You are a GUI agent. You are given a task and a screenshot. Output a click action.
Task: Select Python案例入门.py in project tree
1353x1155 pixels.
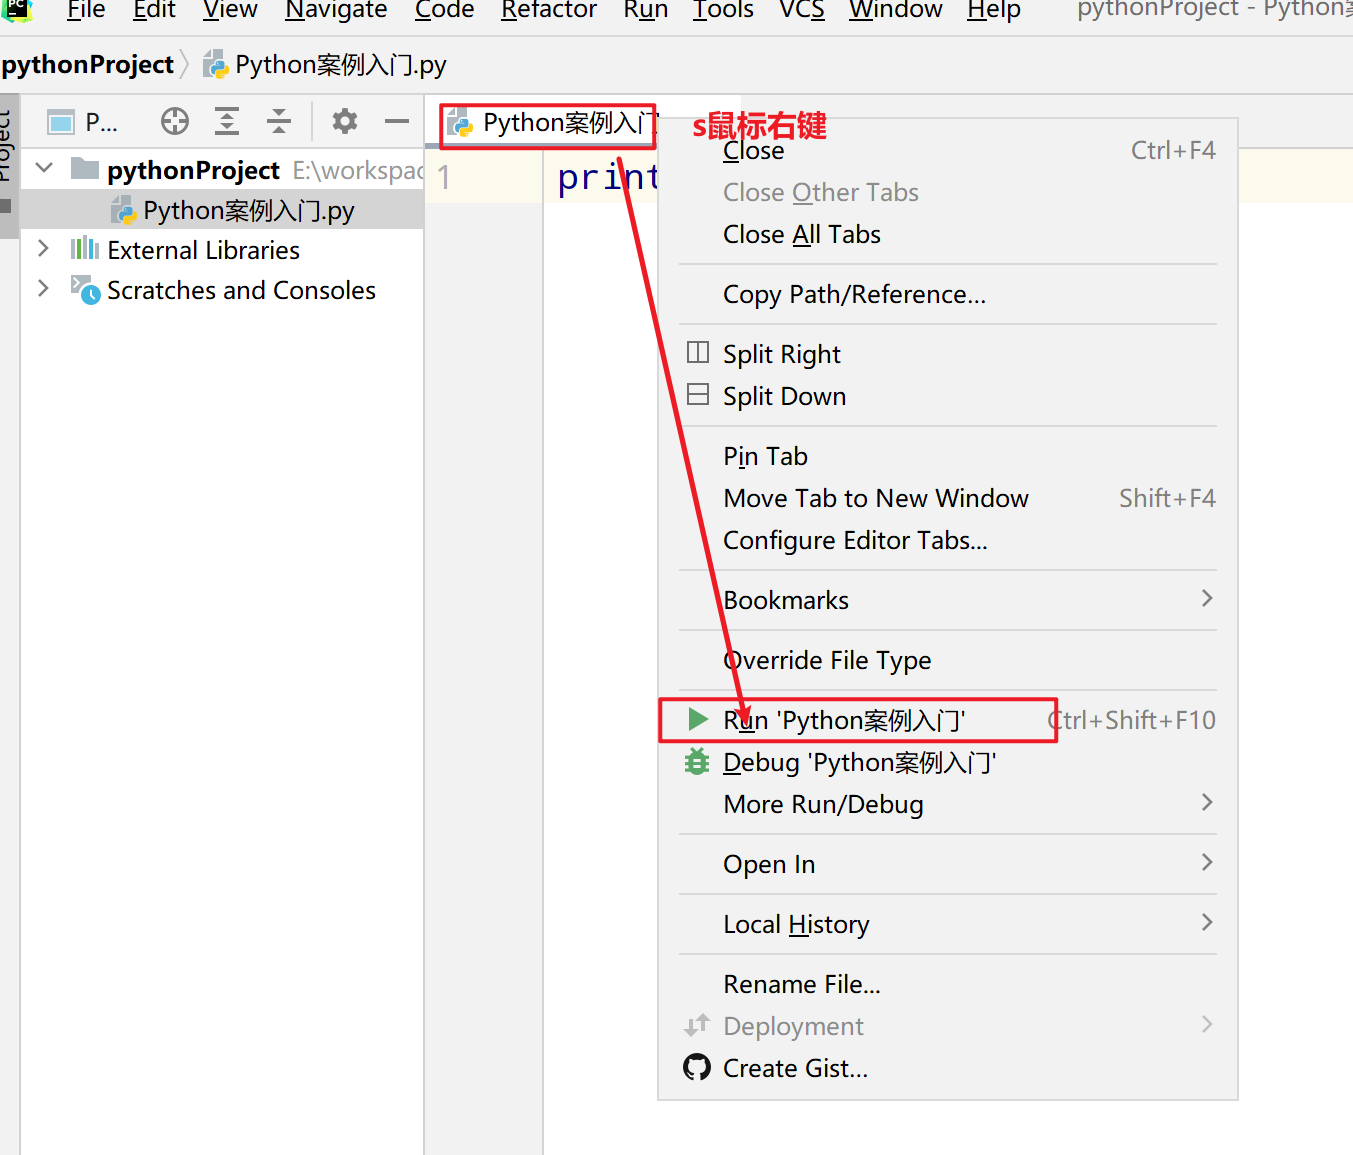[x=248, y=211]
